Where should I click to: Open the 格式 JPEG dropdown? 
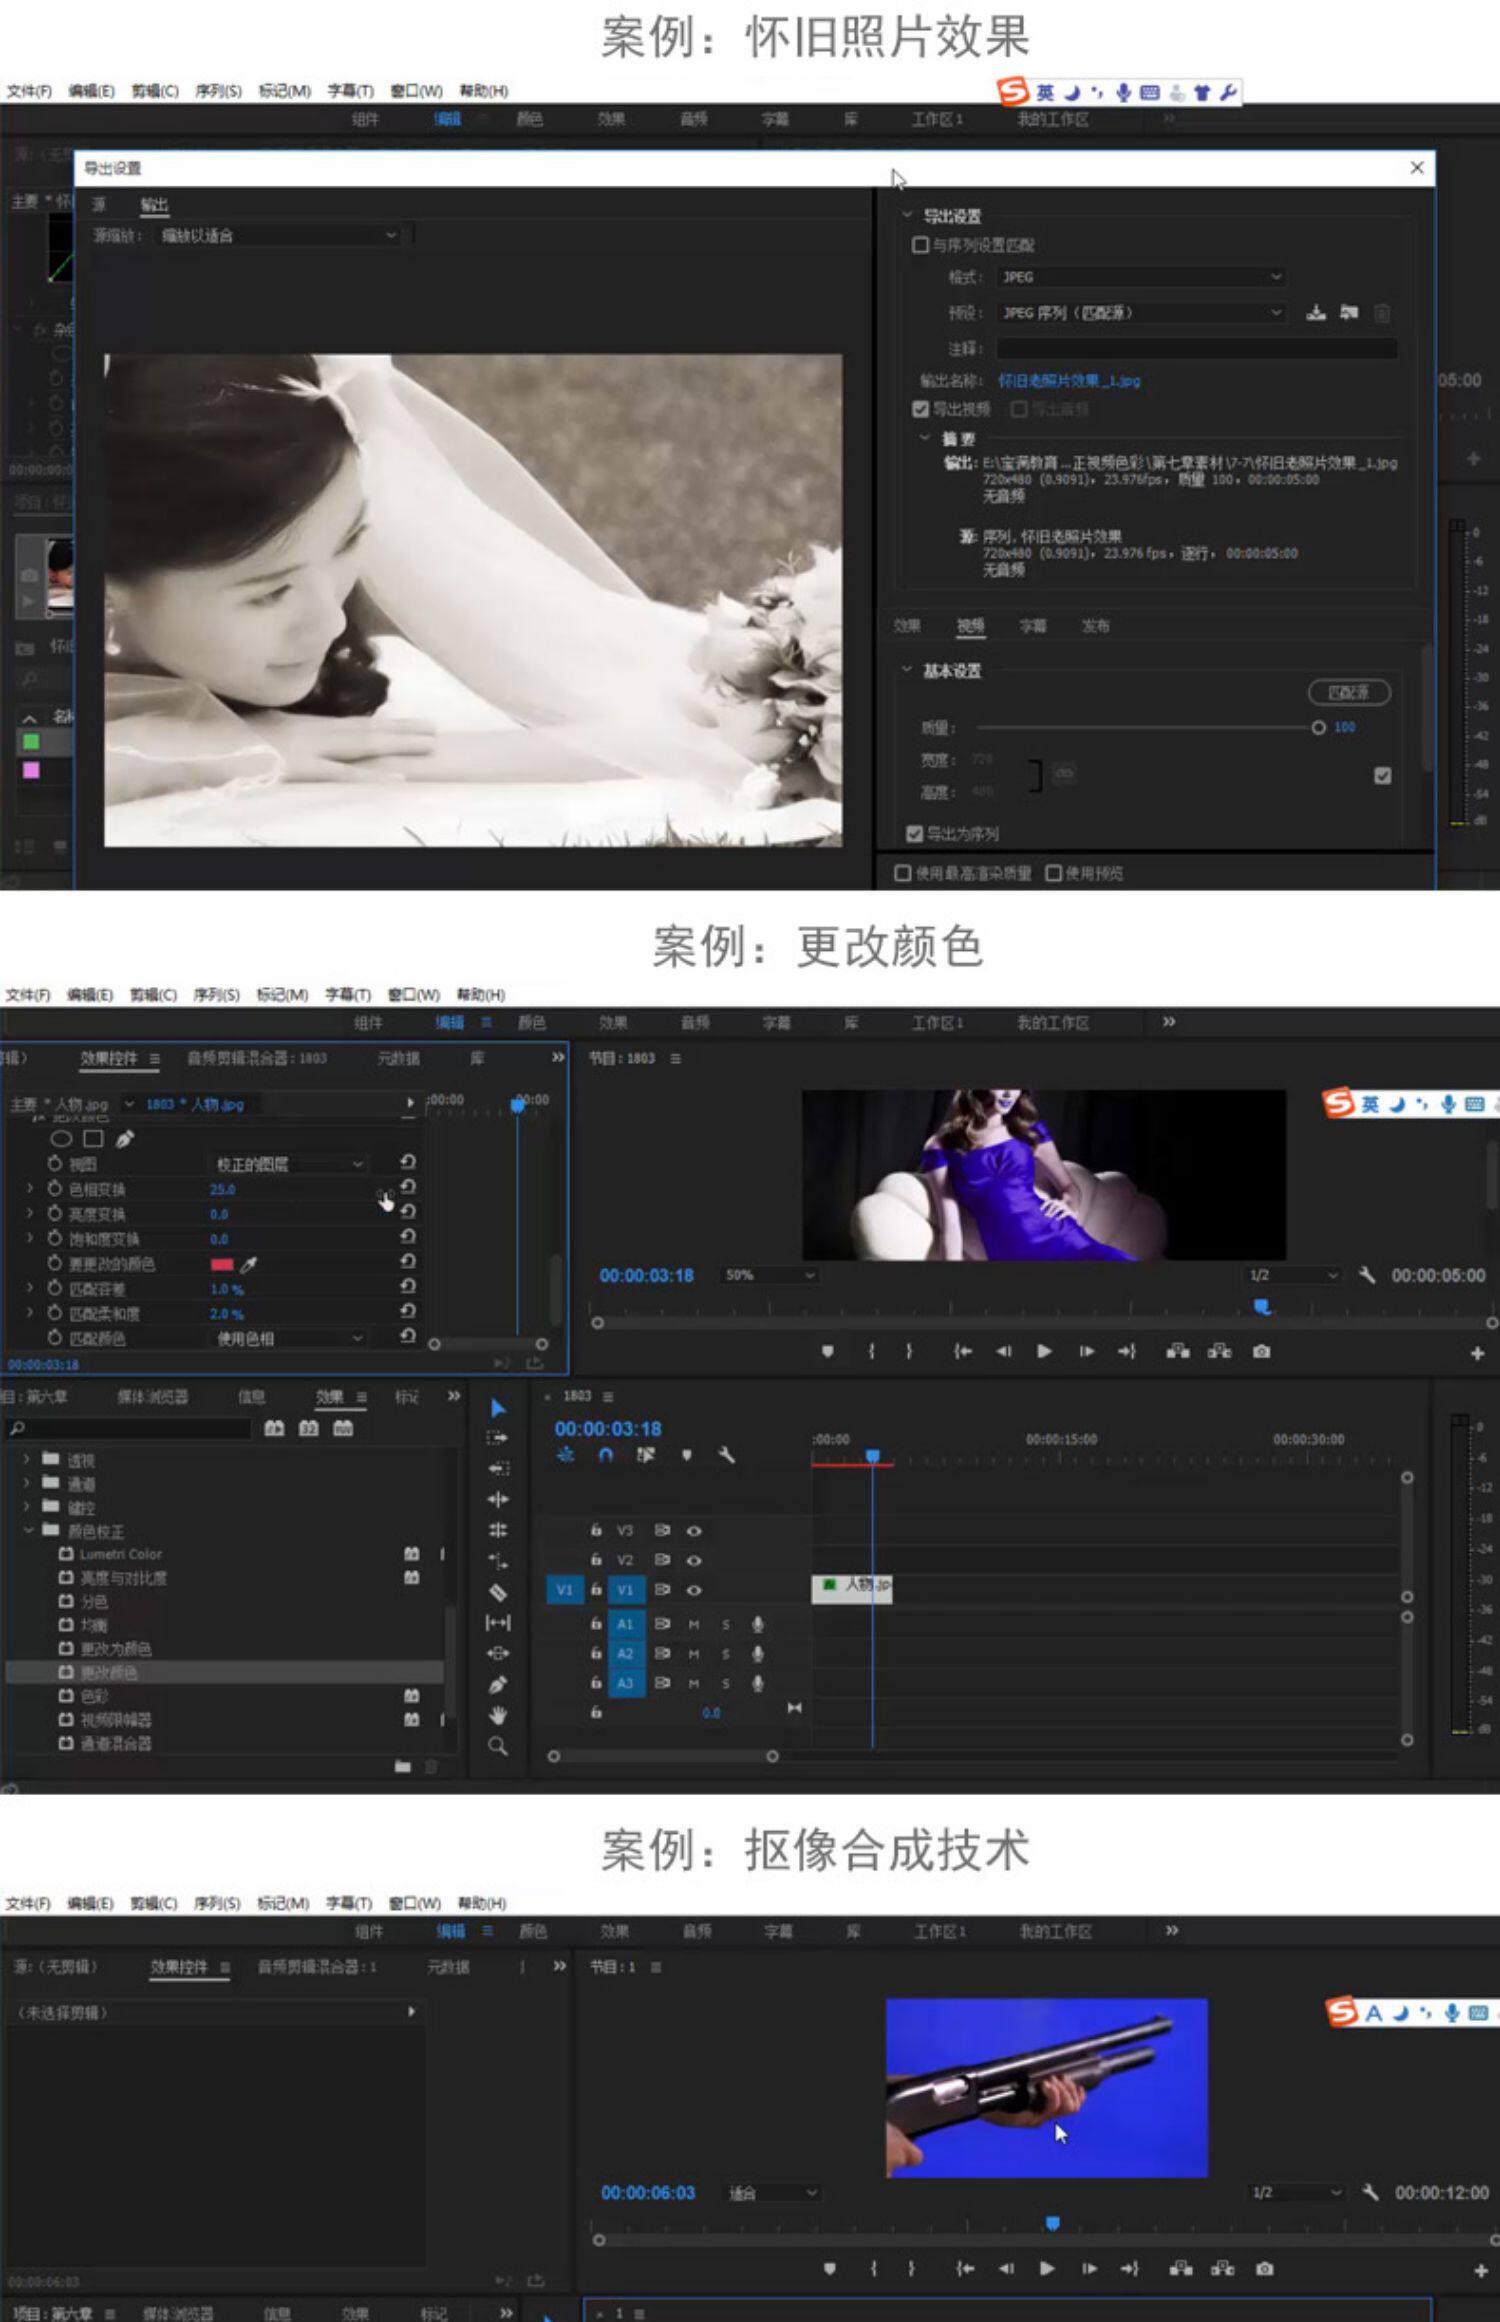[1141, 276]
